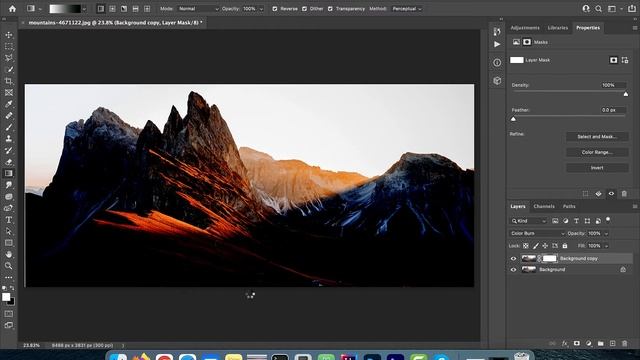Select the Move tool

click(x=9, y=35)
